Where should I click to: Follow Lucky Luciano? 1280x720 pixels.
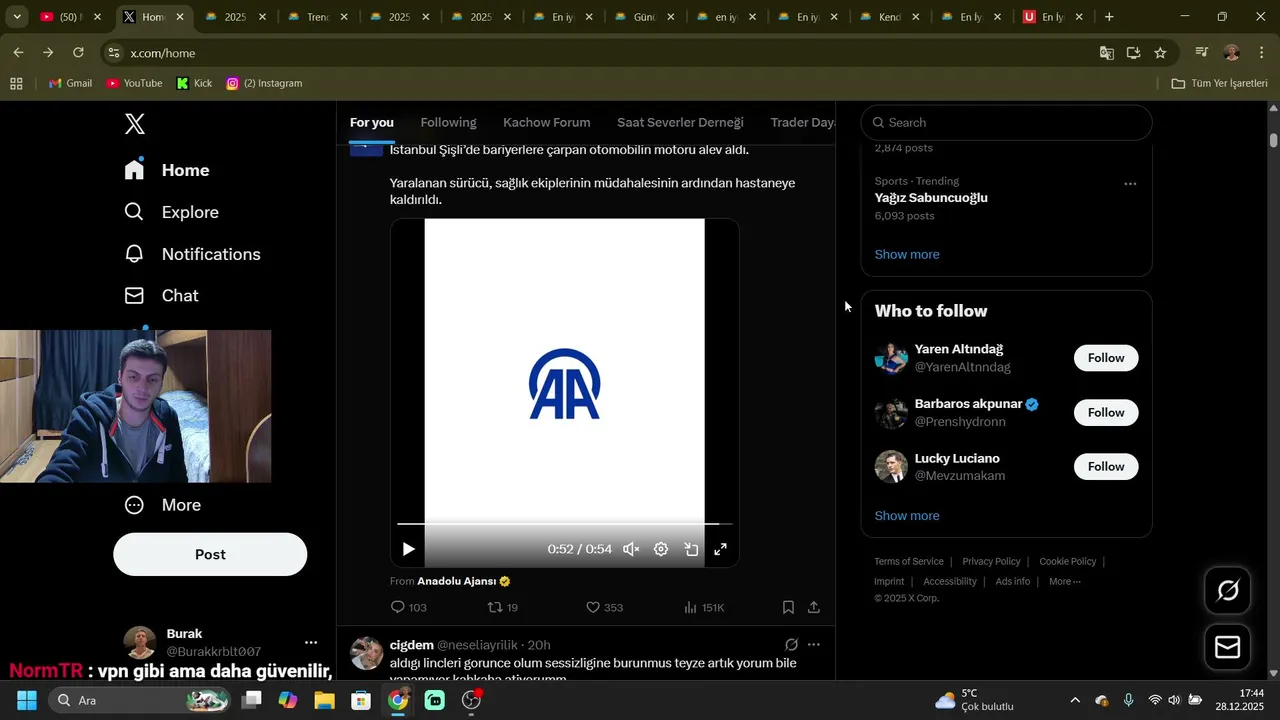[x=1106, y=466]
